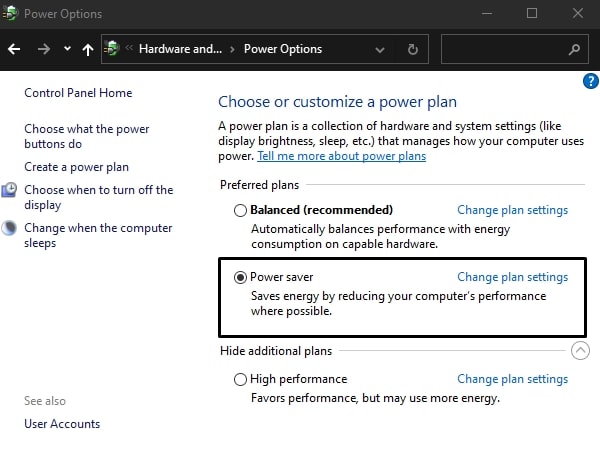Select the High performance plan
Image resolution: width=600 pixels, height=450 pixels.
(x=240, y=379)
